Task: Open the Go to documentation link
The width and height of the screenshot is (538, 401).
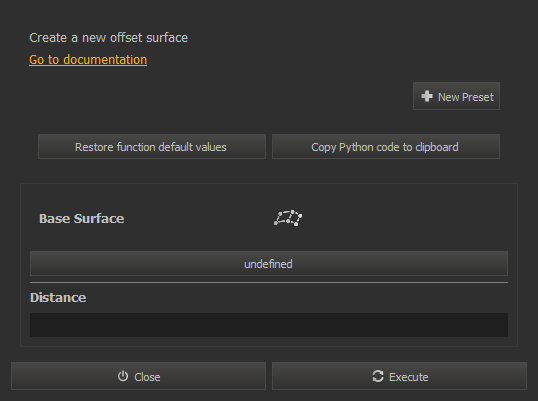Action: 88,60
